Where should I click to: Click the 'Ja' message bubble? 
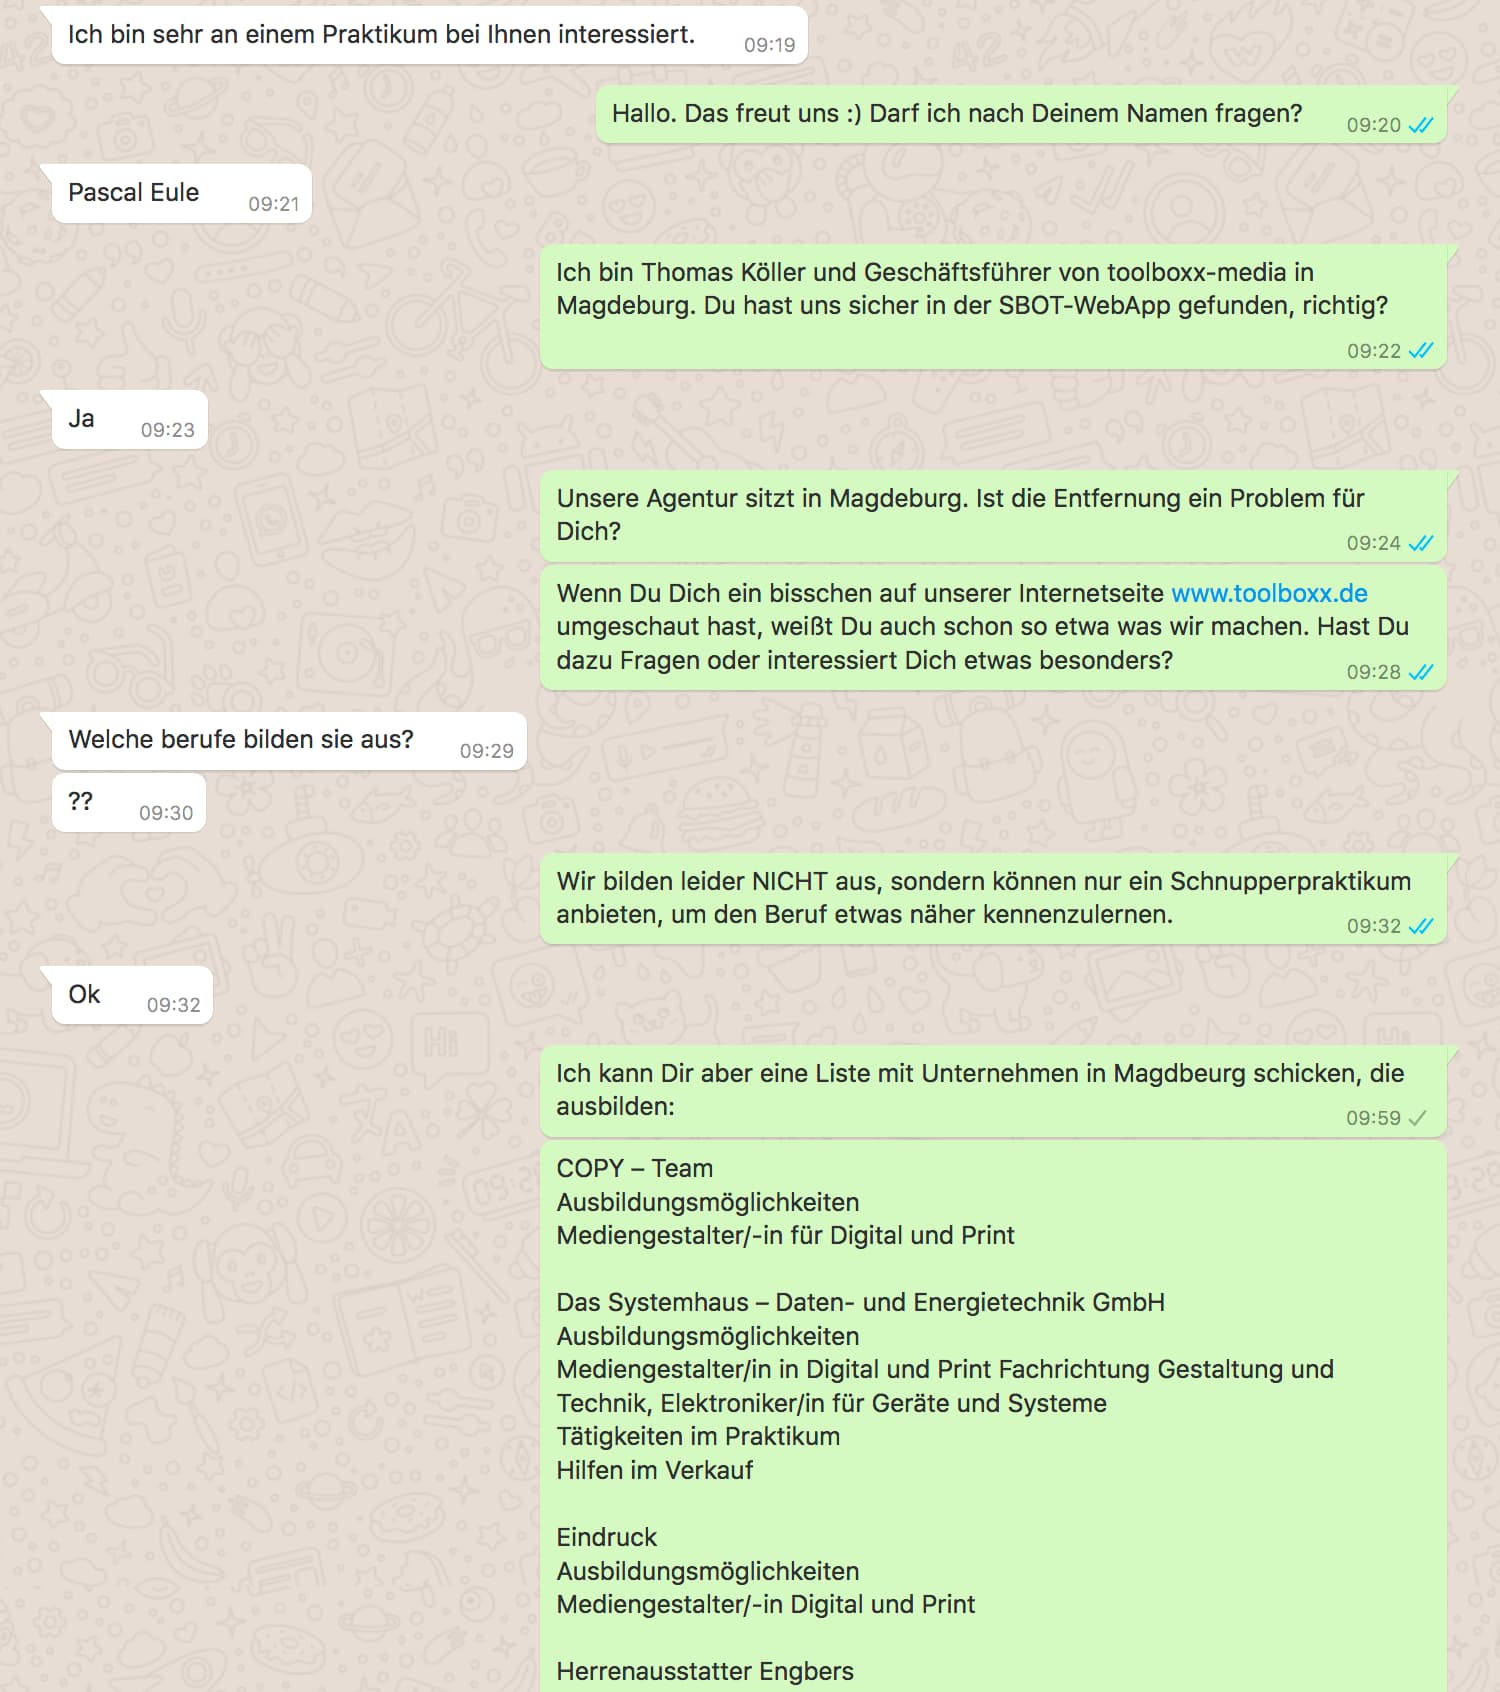click(x=129, y=420)
